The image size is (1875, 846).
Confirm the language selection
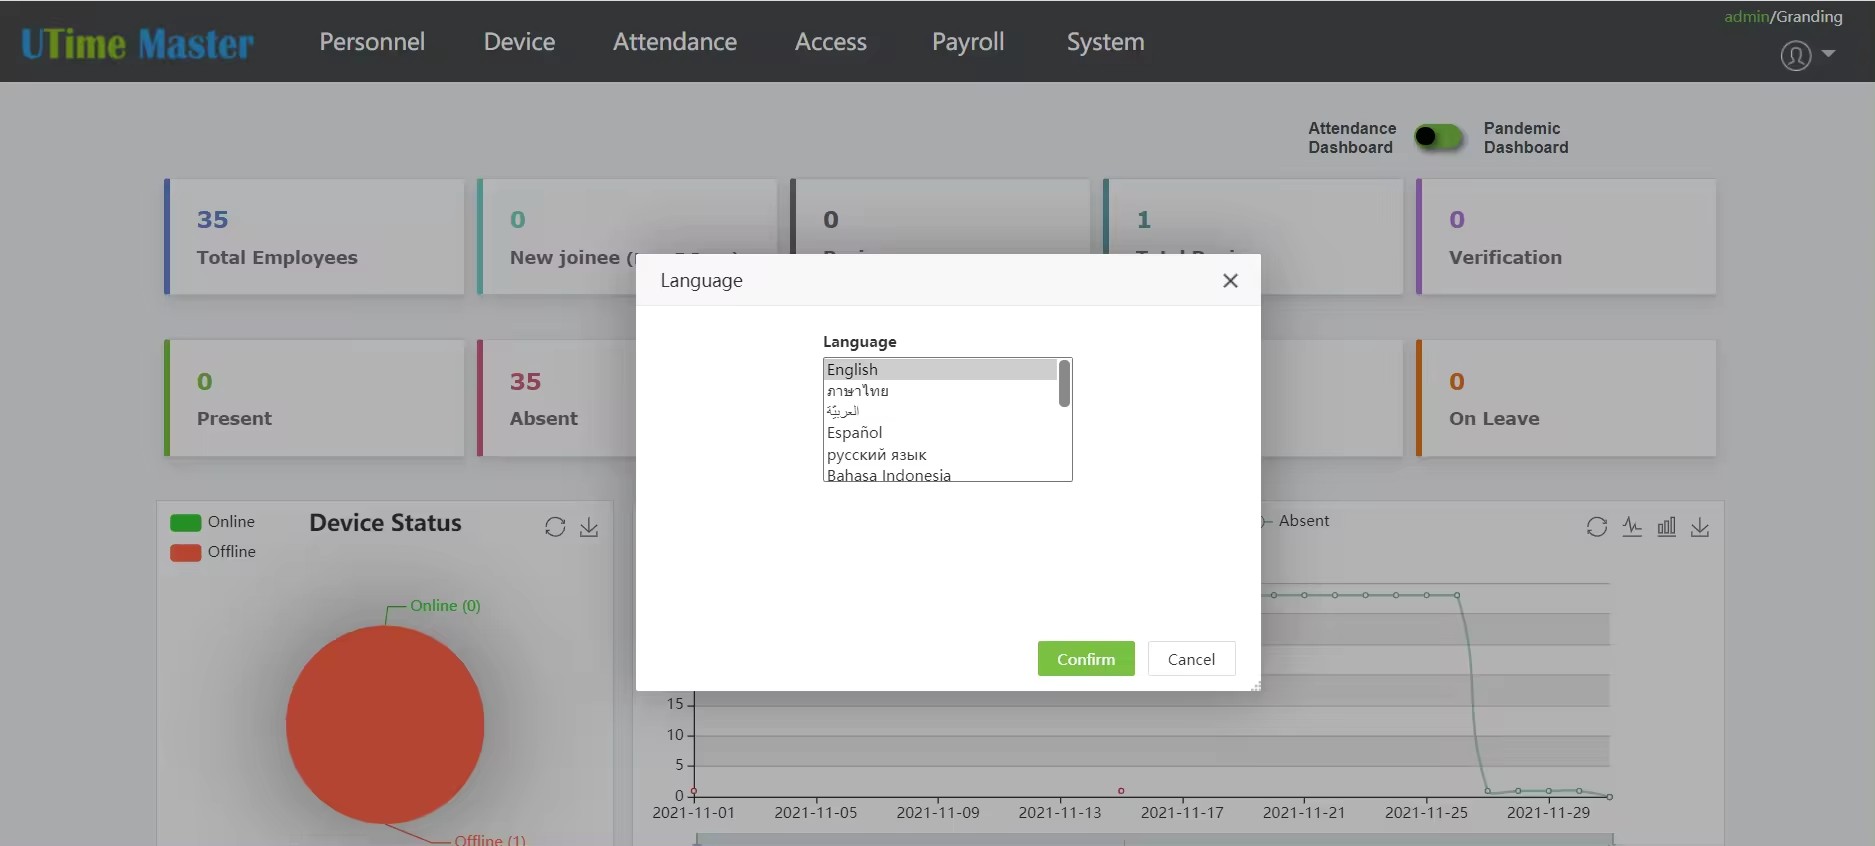[1086, 659]
